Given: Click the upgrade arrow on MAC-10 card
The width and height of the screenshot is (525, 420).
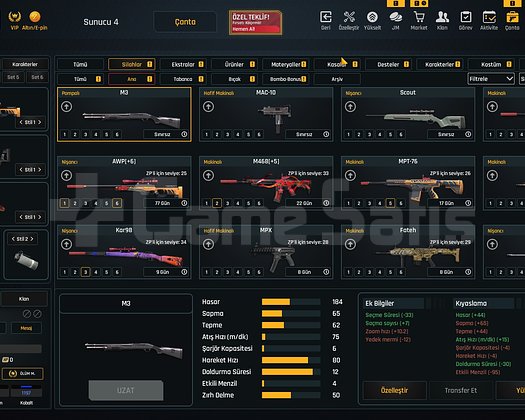Looking at the screenshot, I should 208,107.
